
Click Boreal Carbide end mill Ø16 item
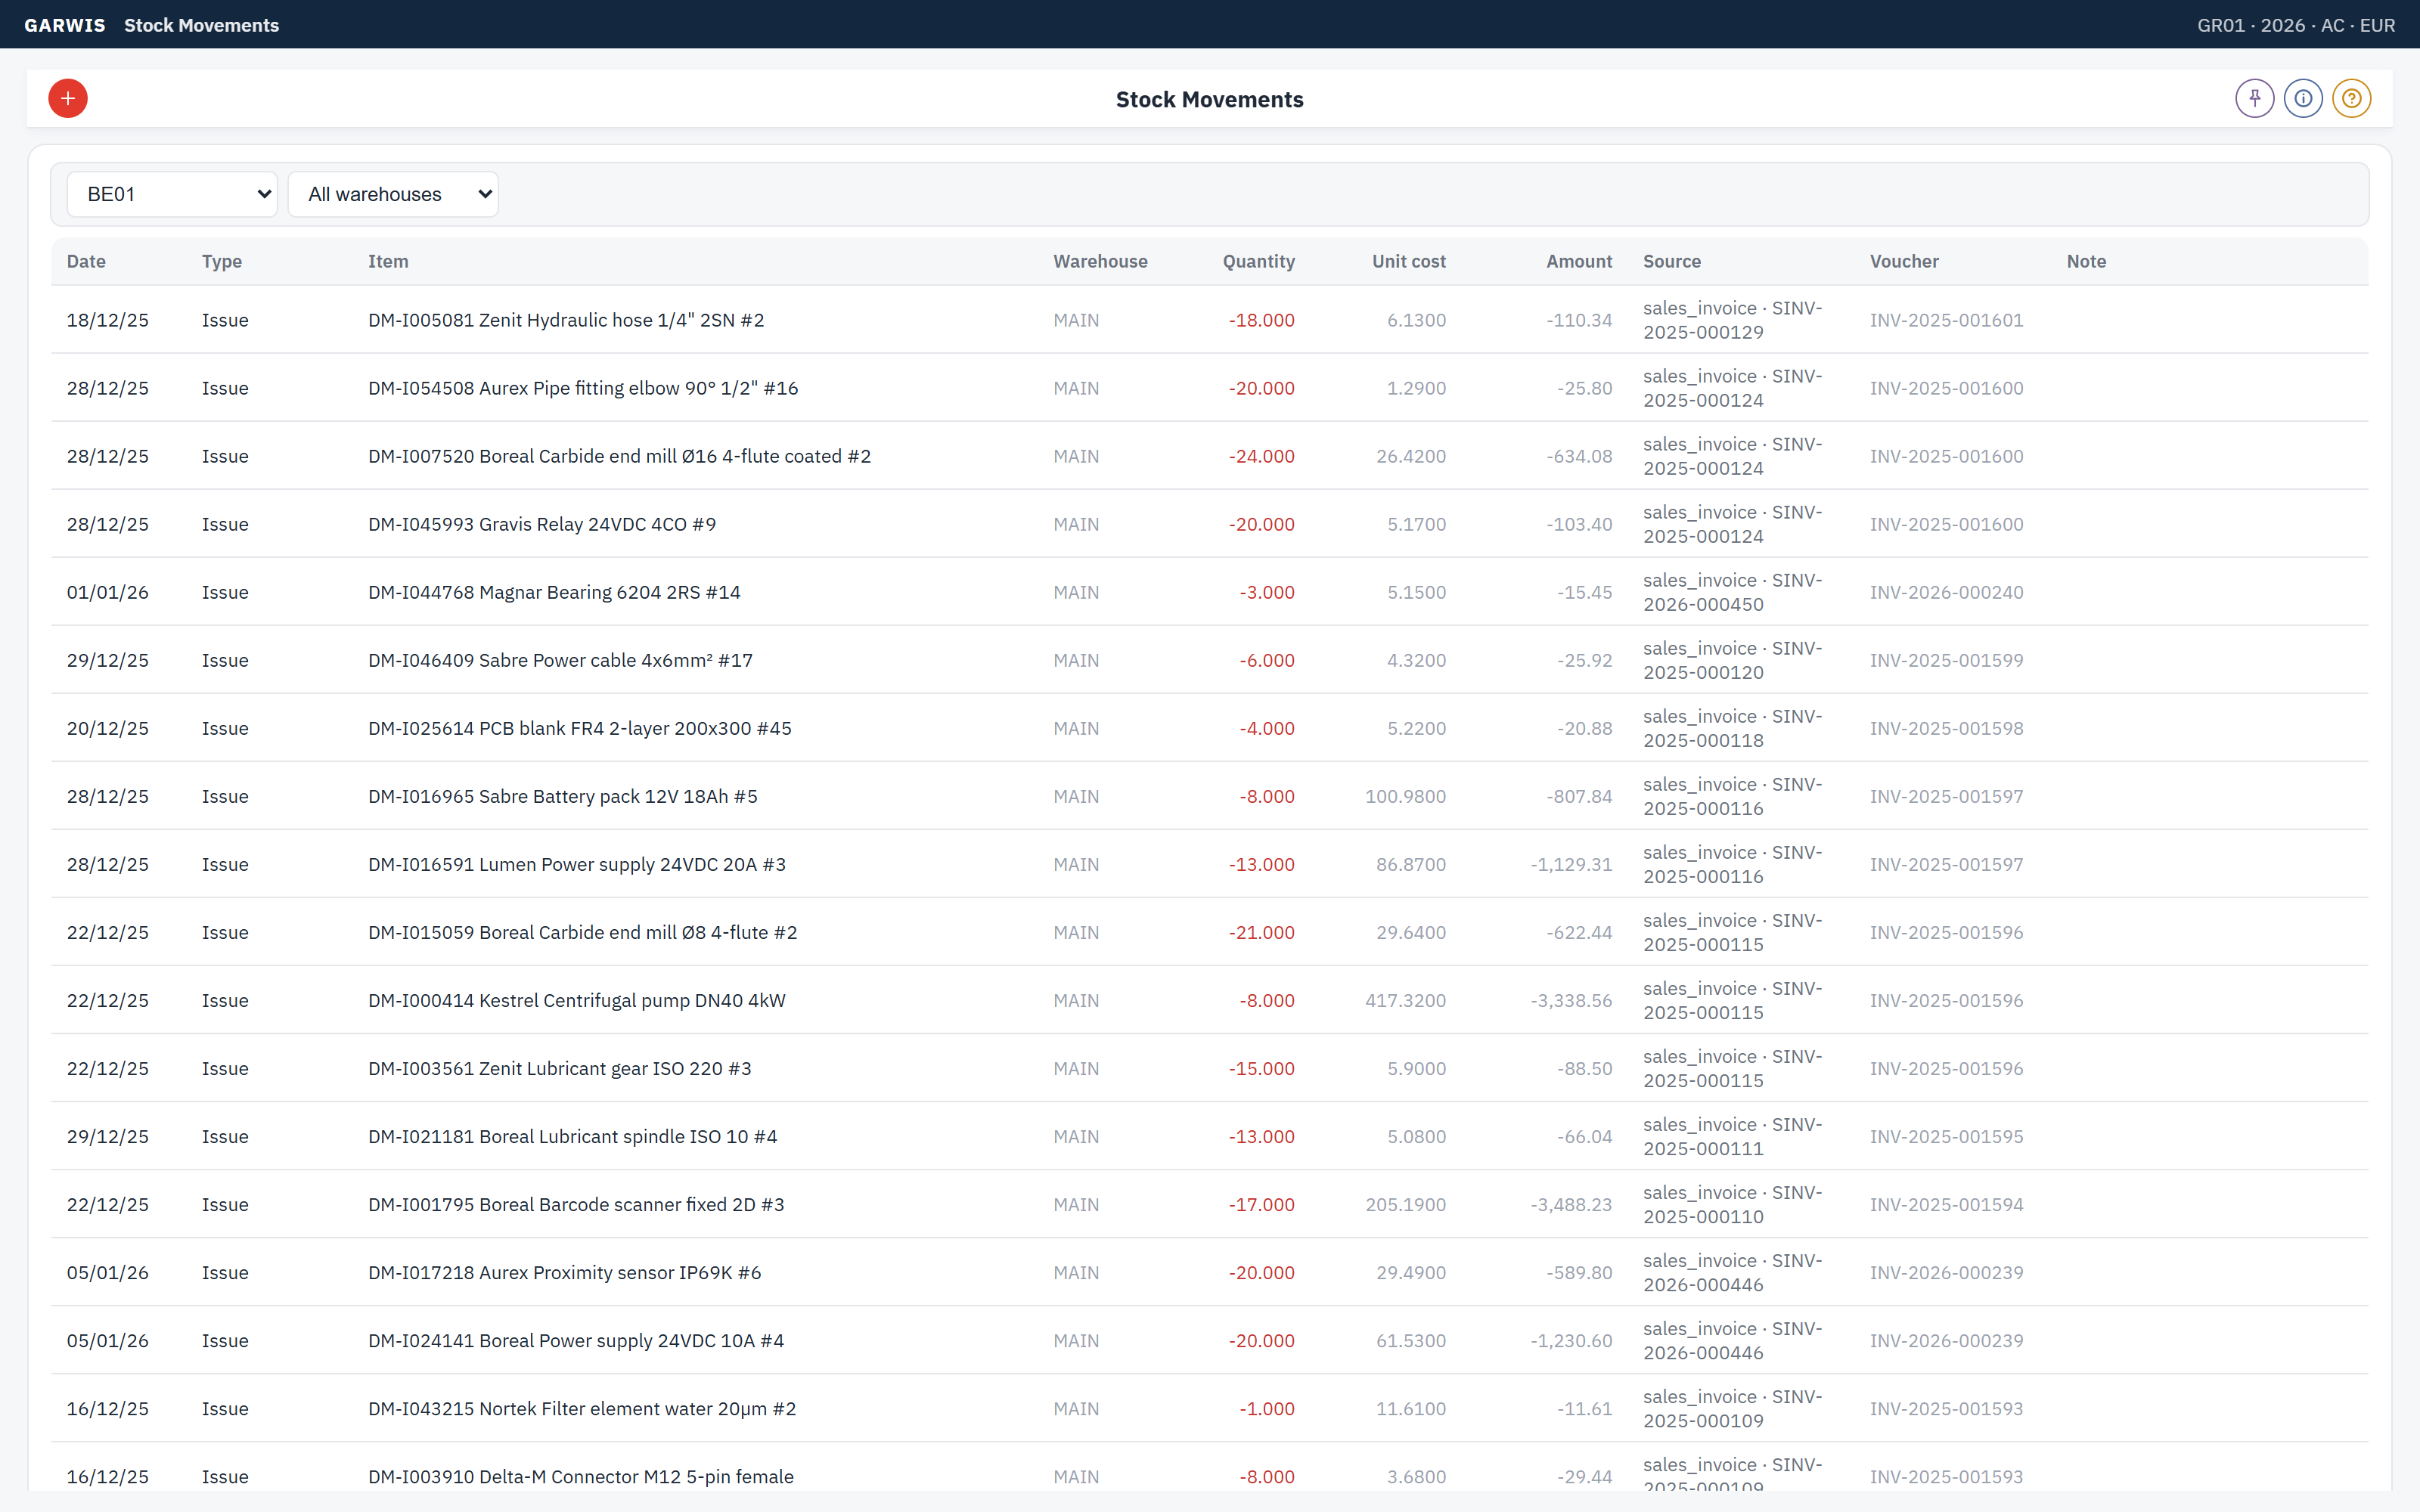[x=619, y=456]
